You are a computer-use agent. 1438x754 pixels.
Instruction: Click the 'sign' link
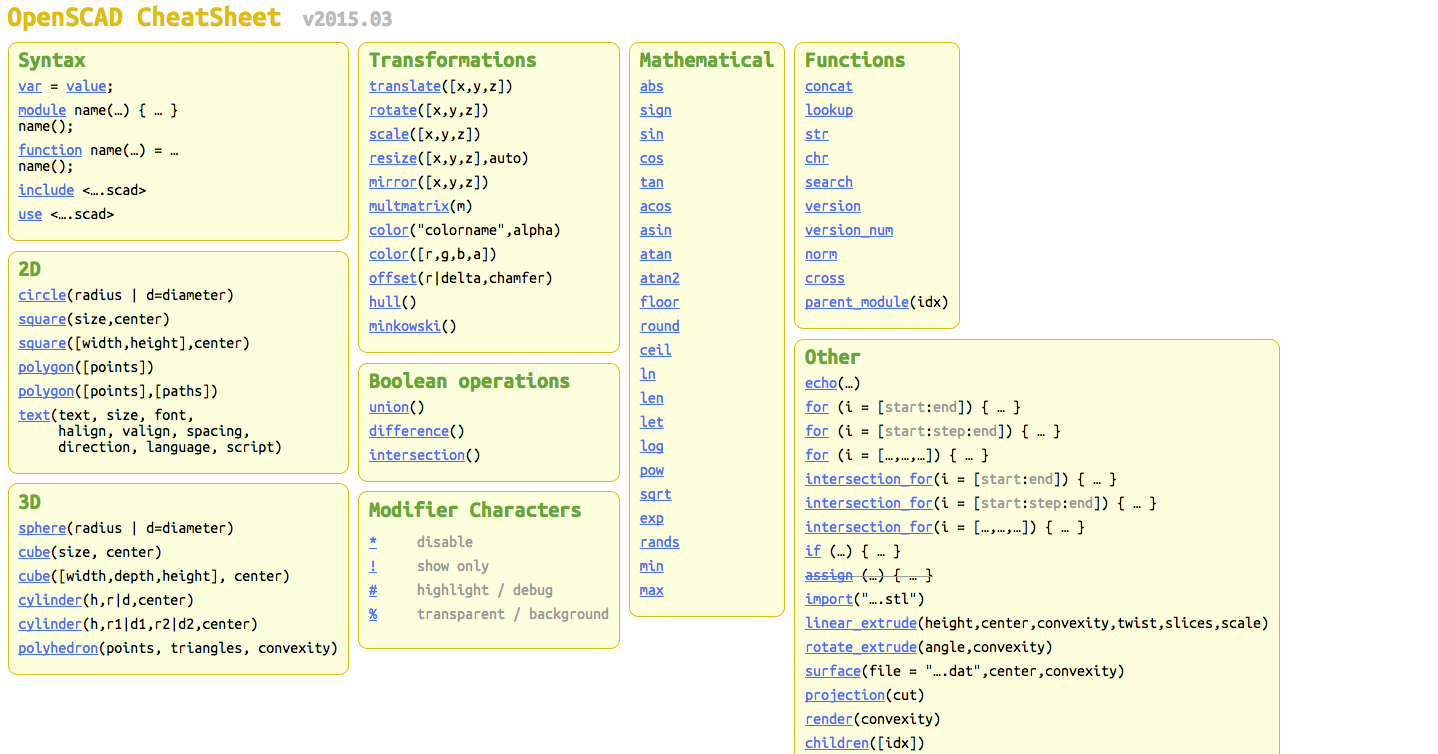click(x=656, y=110)
